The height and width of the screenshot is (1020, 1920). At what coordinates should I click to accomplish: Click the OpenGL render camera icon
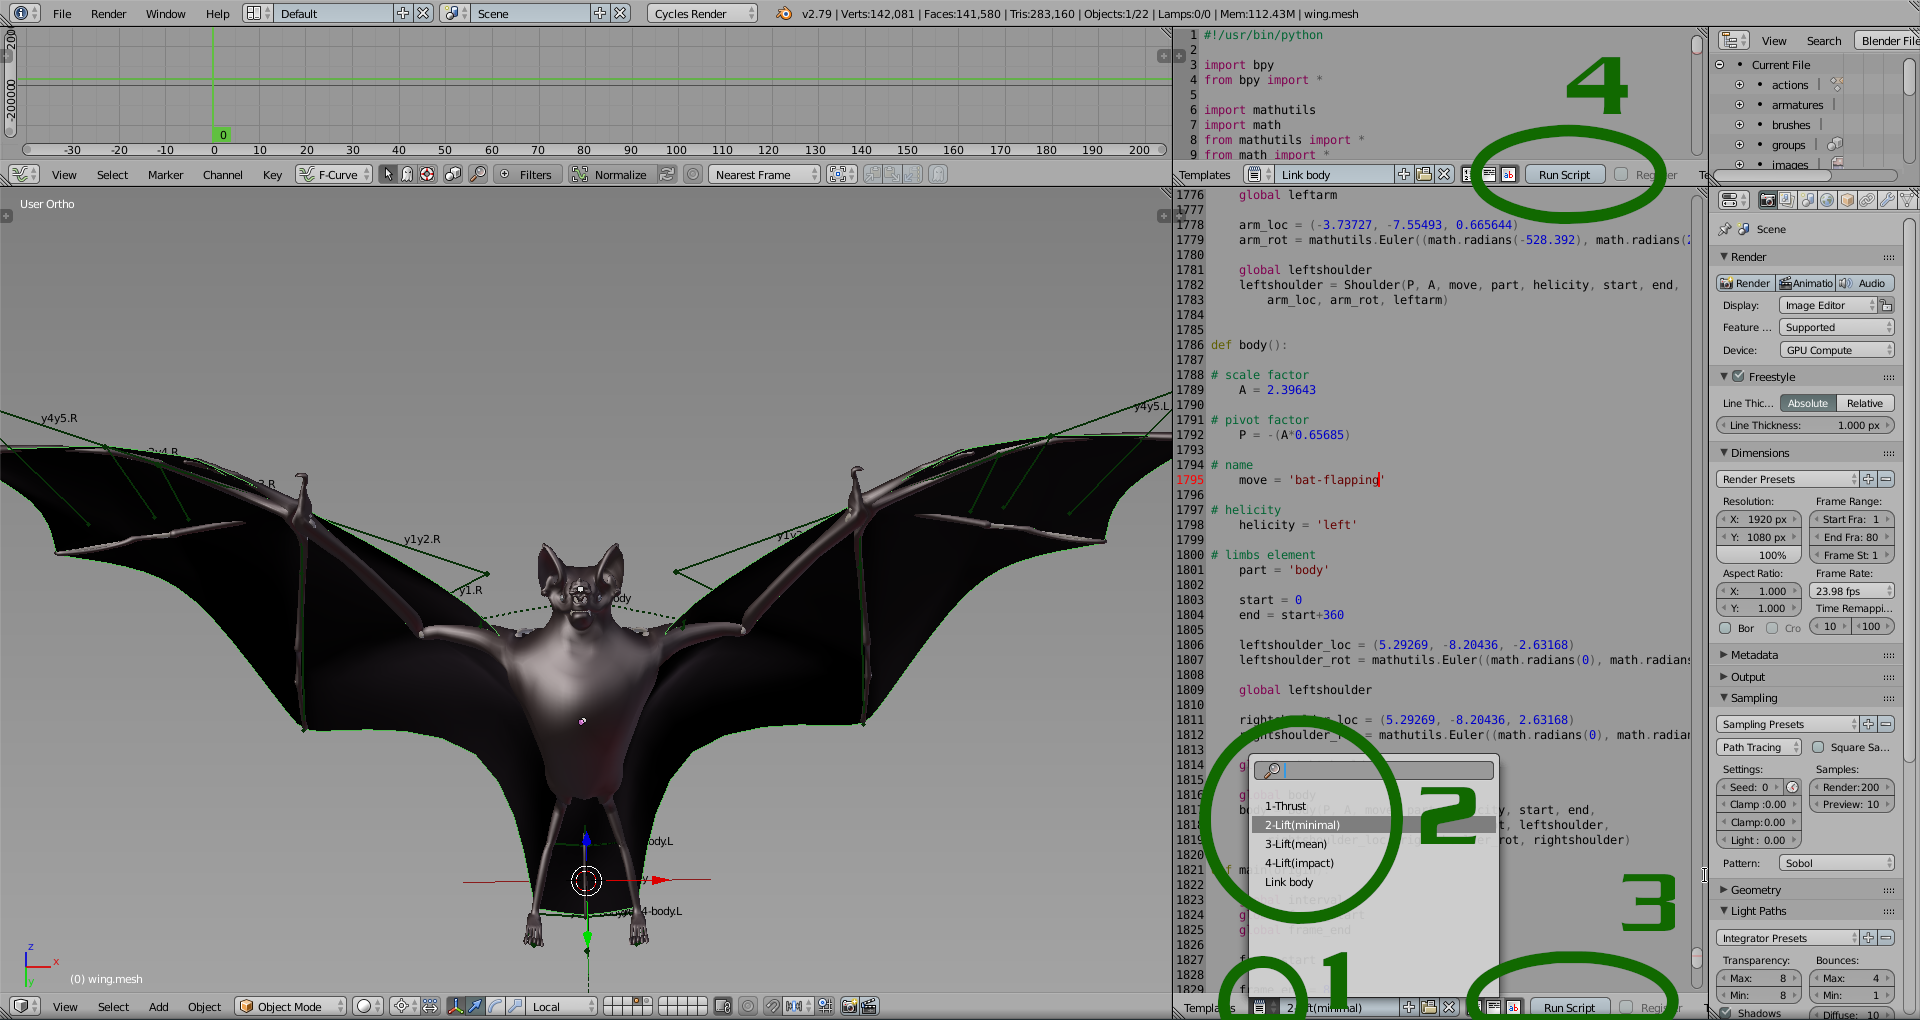pos(849,1006)
